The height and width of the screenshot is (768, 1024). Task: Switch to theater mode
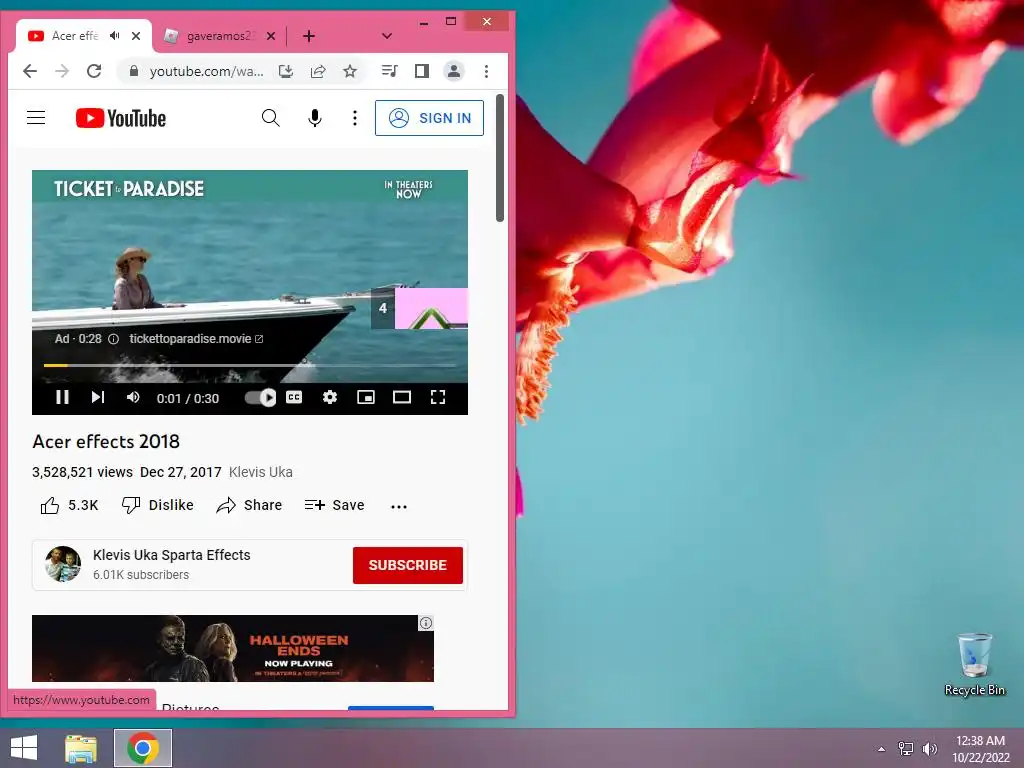(x=402, y=397)
